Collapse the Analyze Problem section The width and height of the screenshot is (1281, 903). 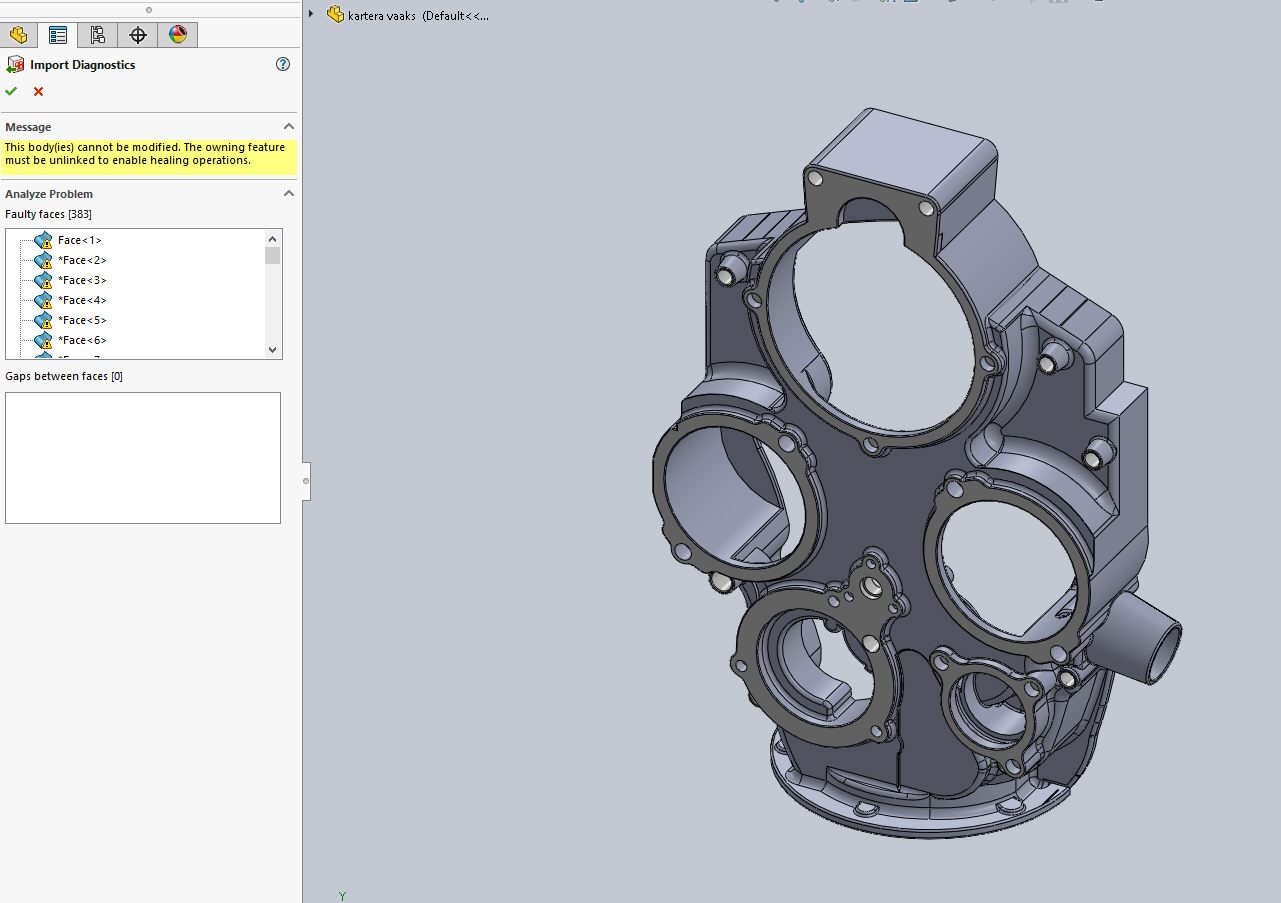(288, 194)
